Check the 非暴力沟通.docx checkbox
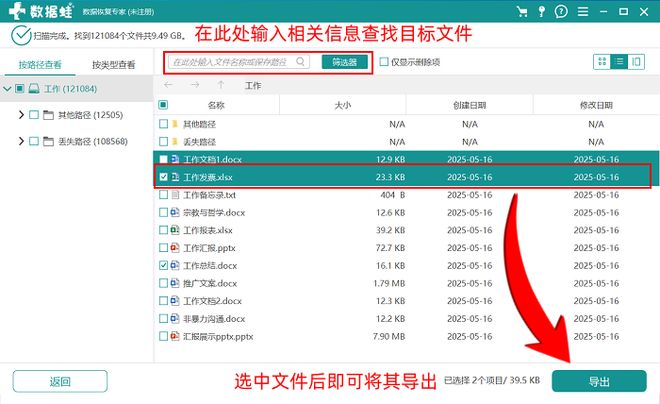 coord(163,319)
